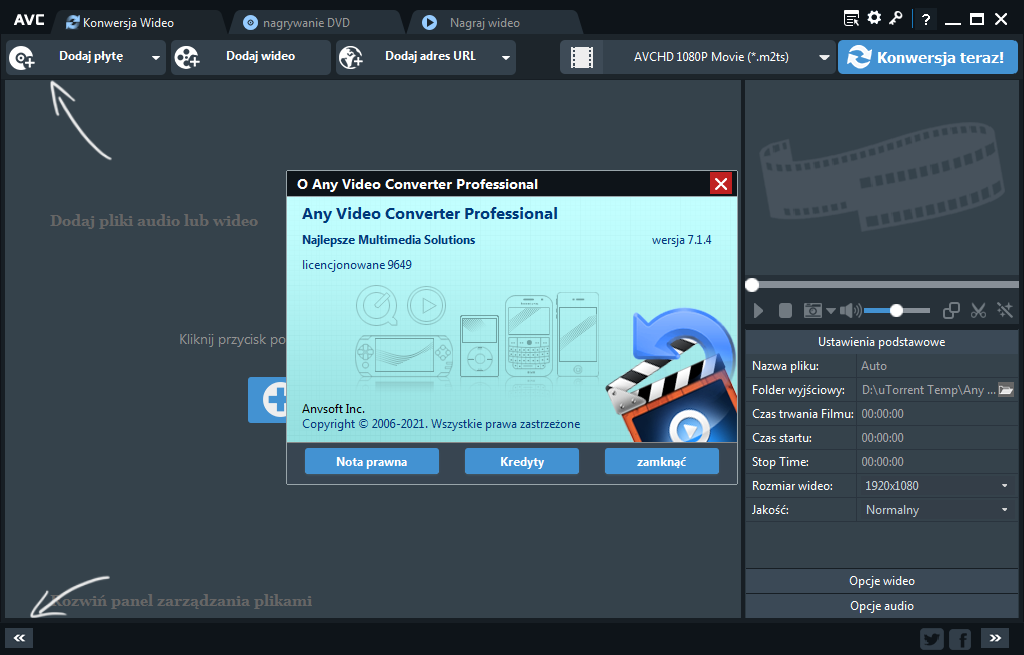The image size is (1024, 655).
Task: Close the About dialog with red X
Action: click(721, 184)
